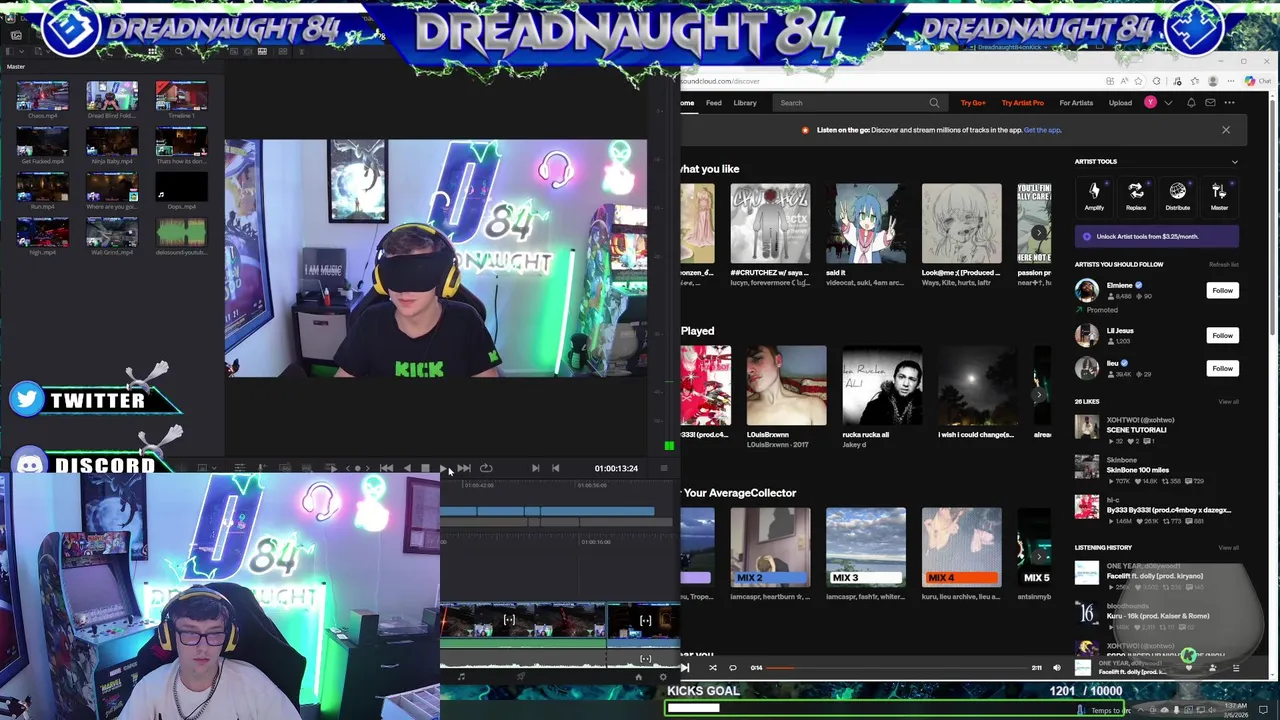The height and width of the screenshot is (720, 1280).
Task: Click the Get the app link
Action: [1042, 130]
